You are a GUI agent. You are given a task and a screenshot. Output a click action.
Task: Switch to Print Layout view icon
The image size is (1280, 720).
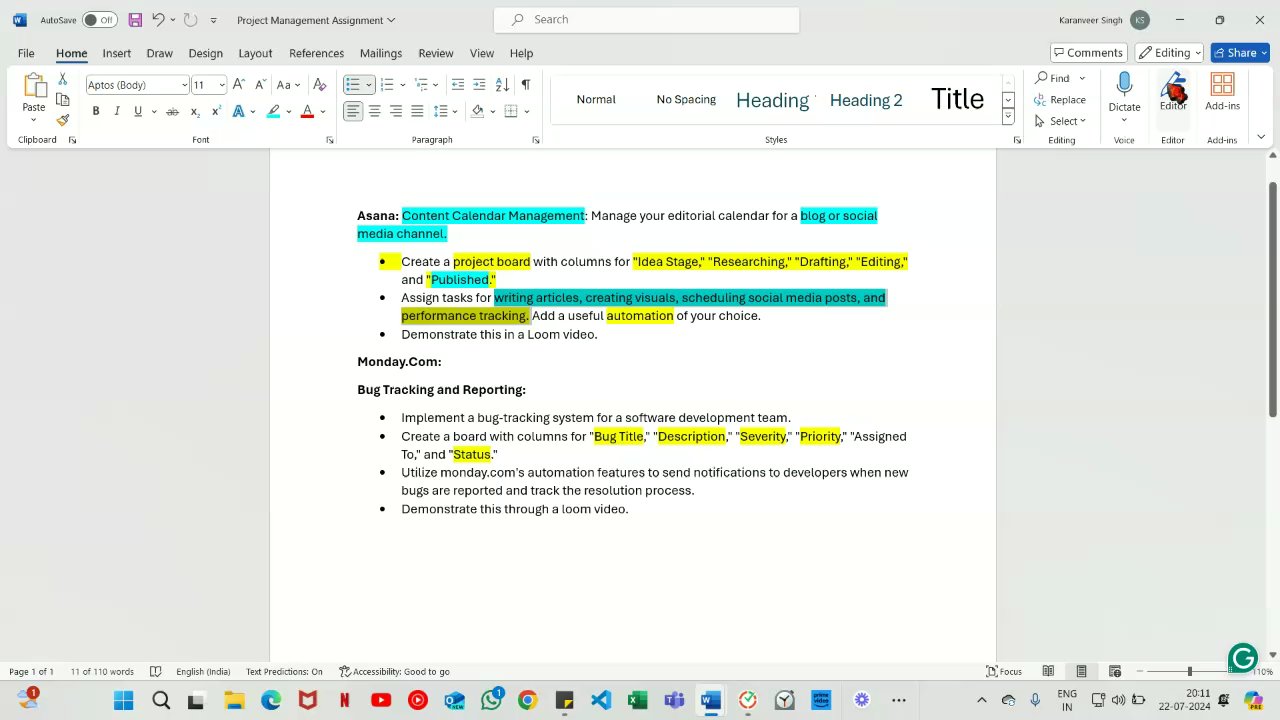1081,671
